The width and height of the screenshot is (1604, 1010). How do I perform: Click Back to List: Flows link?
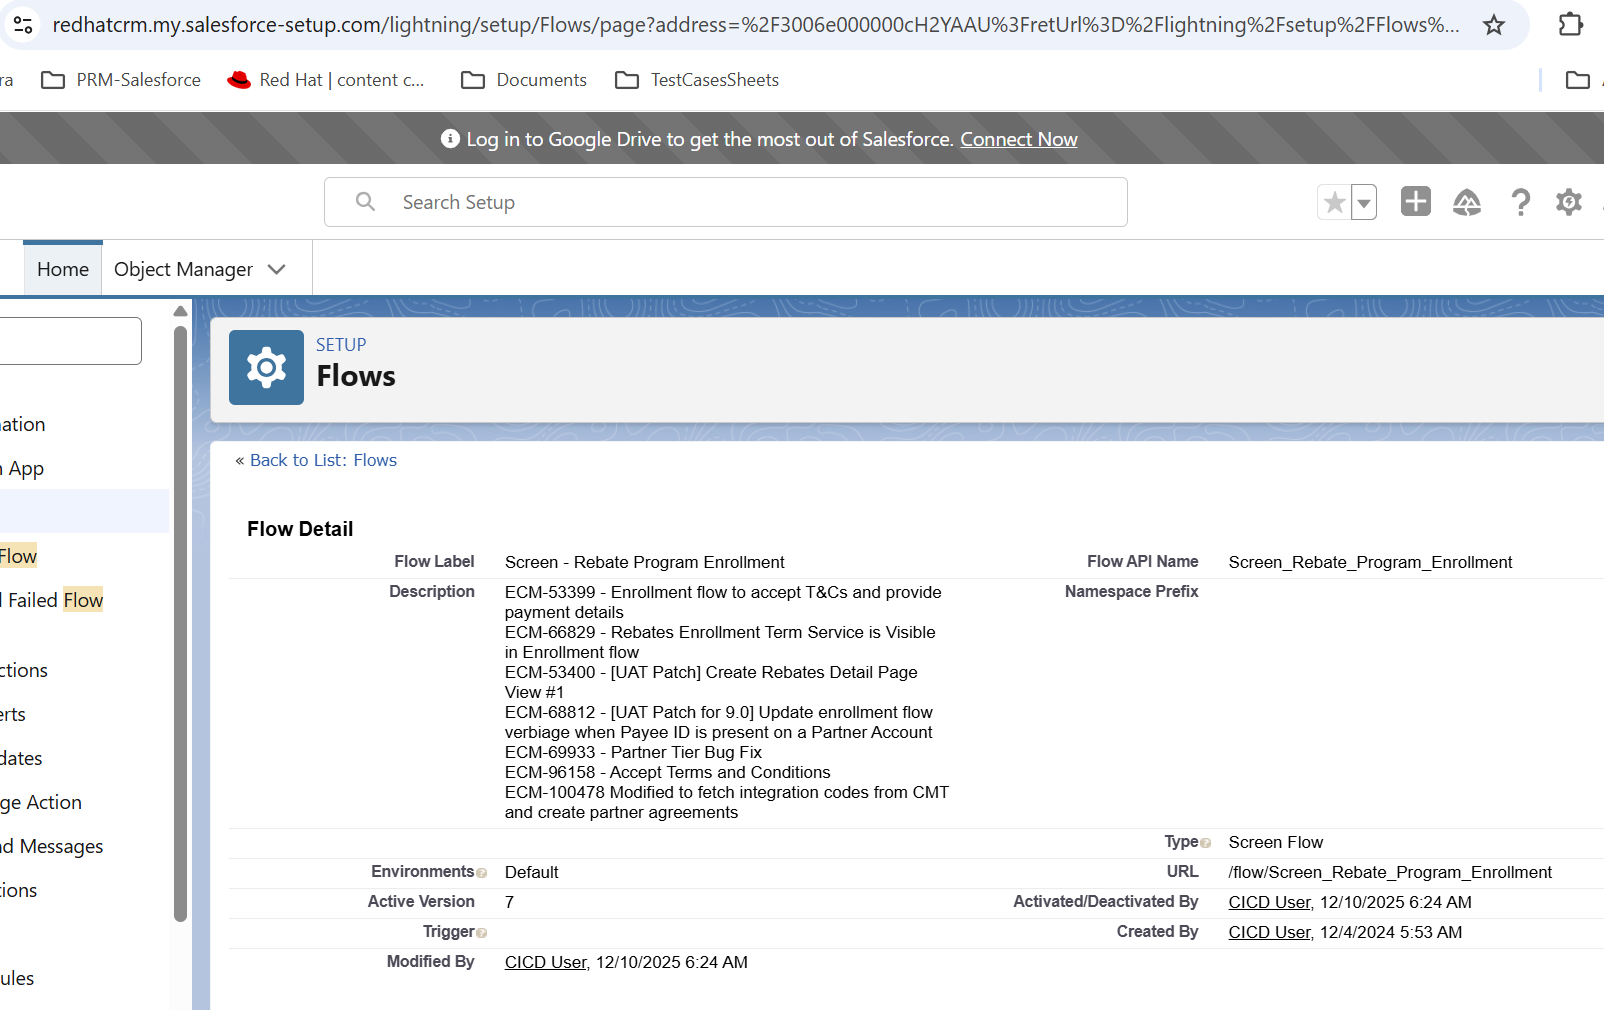[x=323, y=460]
